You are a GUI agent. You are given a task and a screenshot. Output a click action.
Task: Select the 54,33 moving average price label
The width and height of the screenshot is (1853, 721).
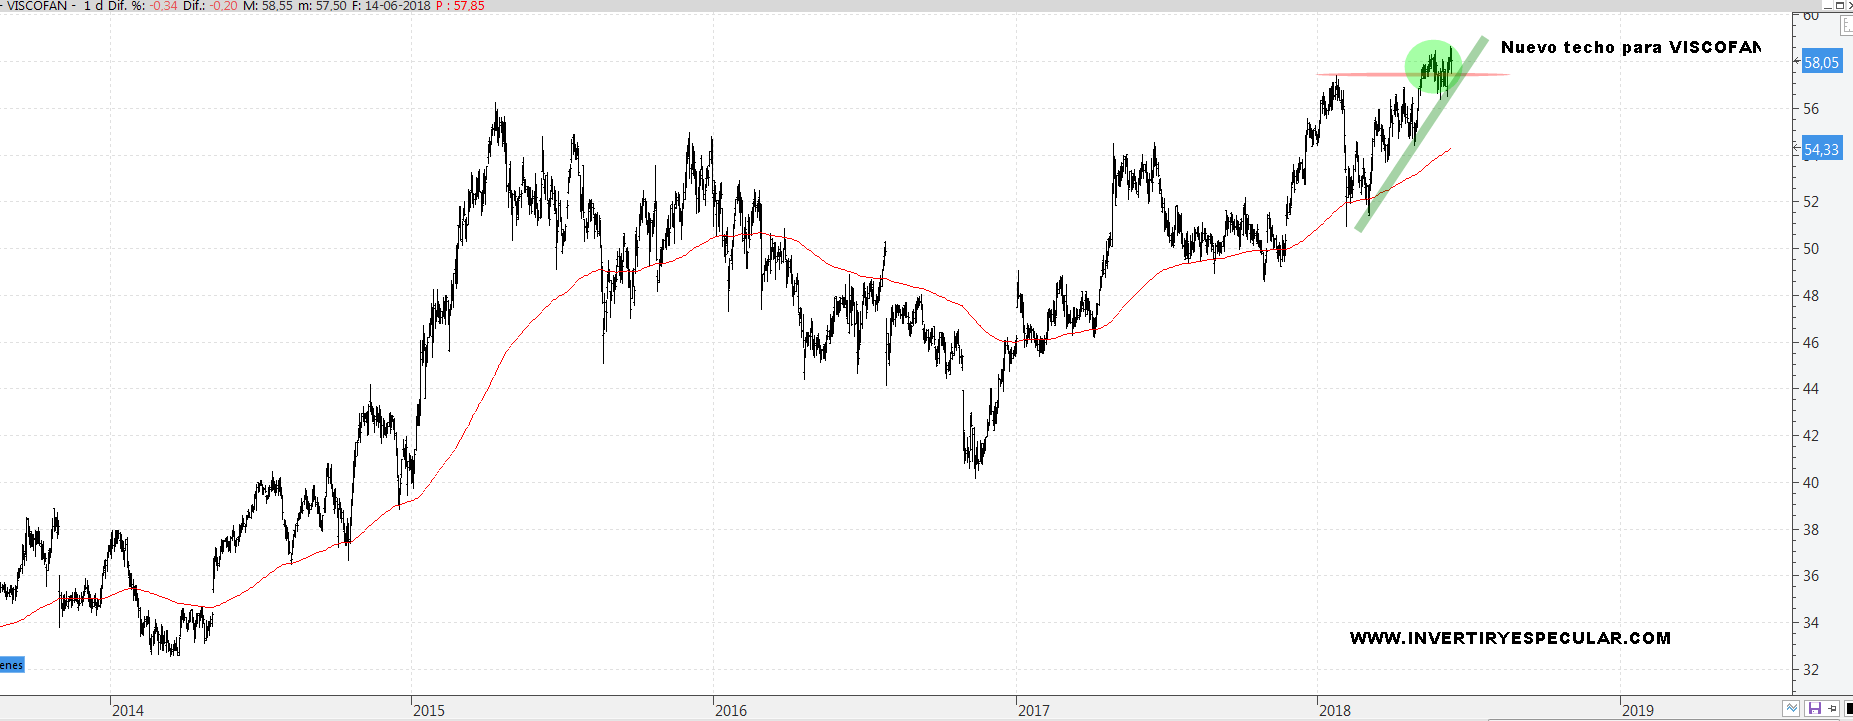pyautogui.click(x=1821, y=149)
